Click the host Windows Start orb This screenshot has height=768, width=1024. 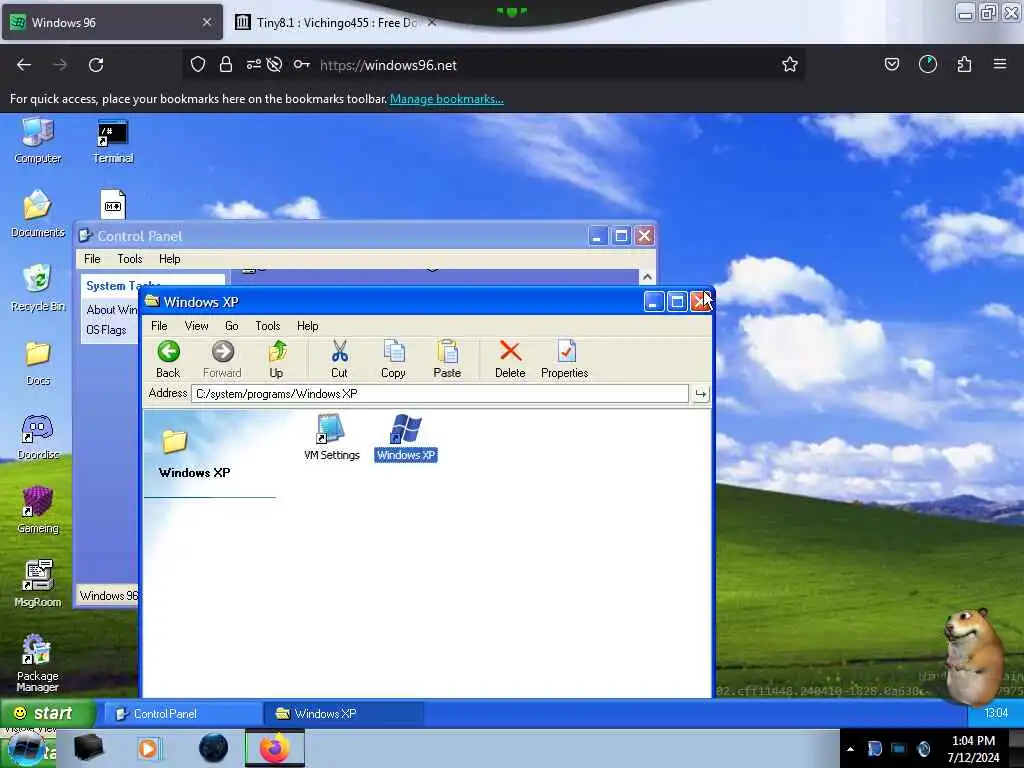[x=26, y=749]
